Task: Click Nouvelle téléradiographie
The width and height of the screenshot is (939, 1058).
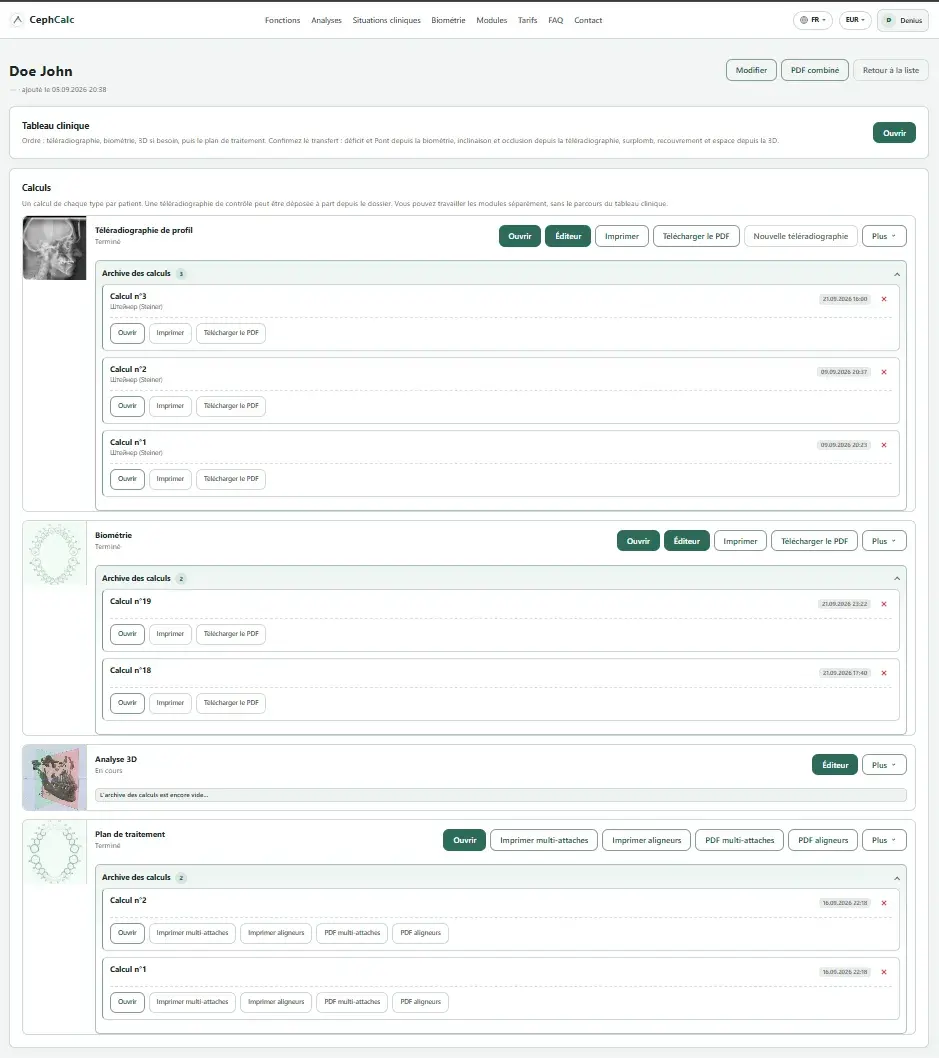Action: click(801, 236)
